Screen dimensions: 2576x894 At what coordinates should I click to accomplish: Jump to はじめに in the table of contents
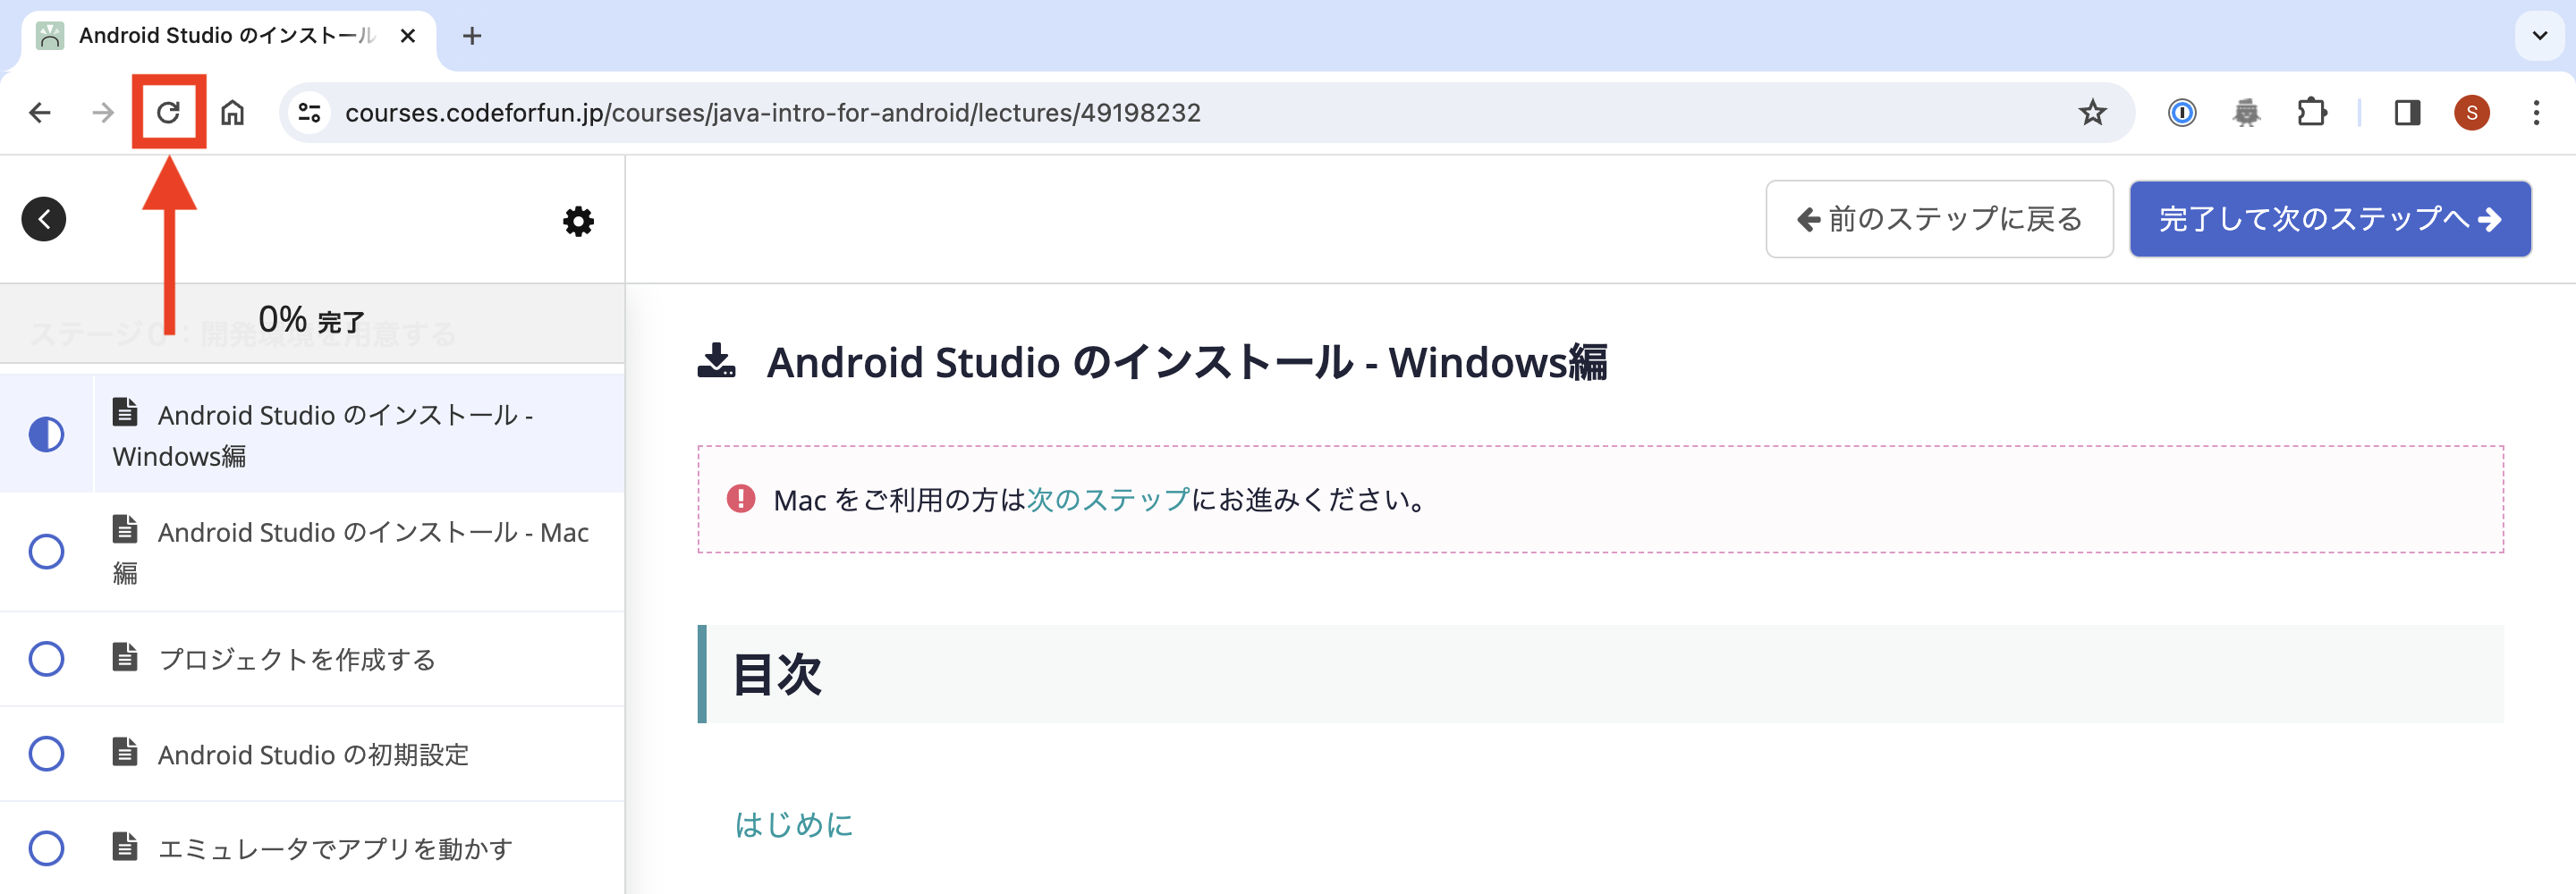tap(794, 824)
